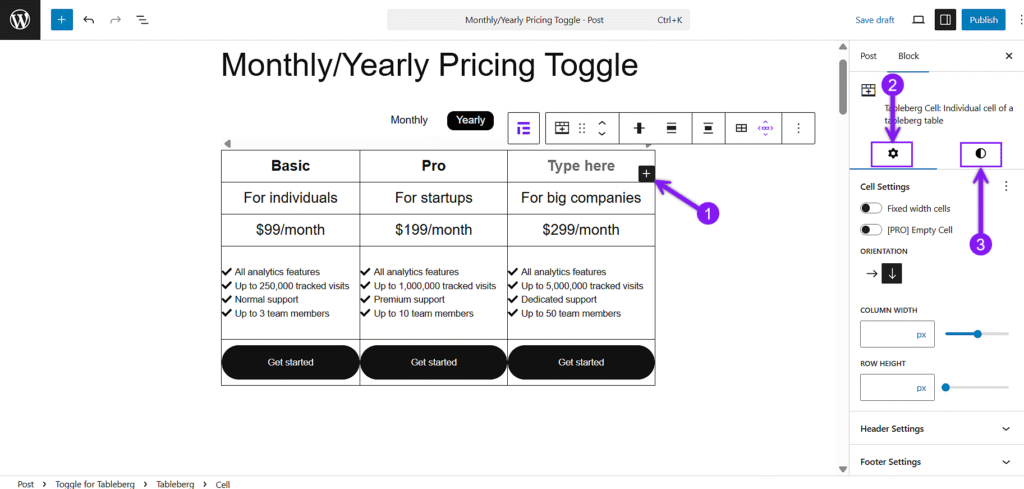Toggle the [PRO] Empty Cell switch

pos(871,230)
